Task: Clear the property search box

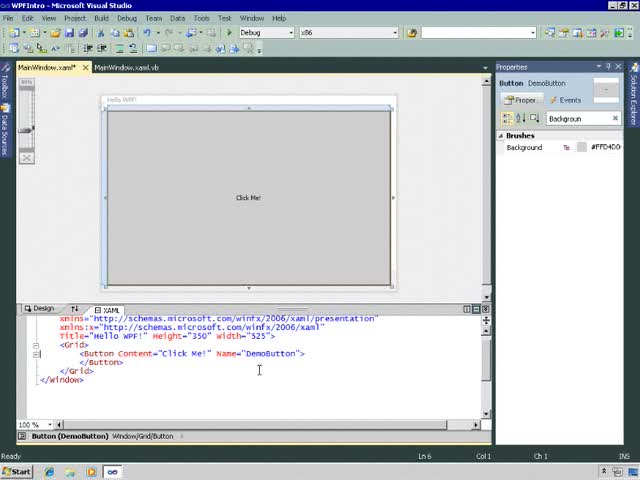Action: click(615, 118)
